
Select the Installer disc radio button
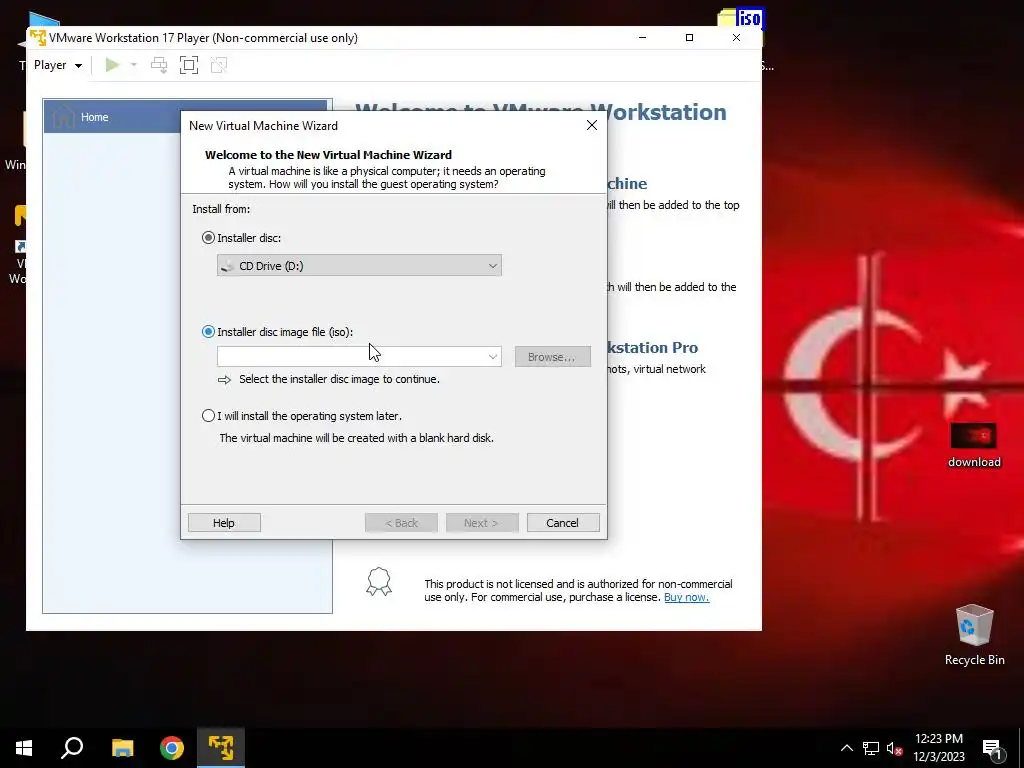(x=208, y=238)
